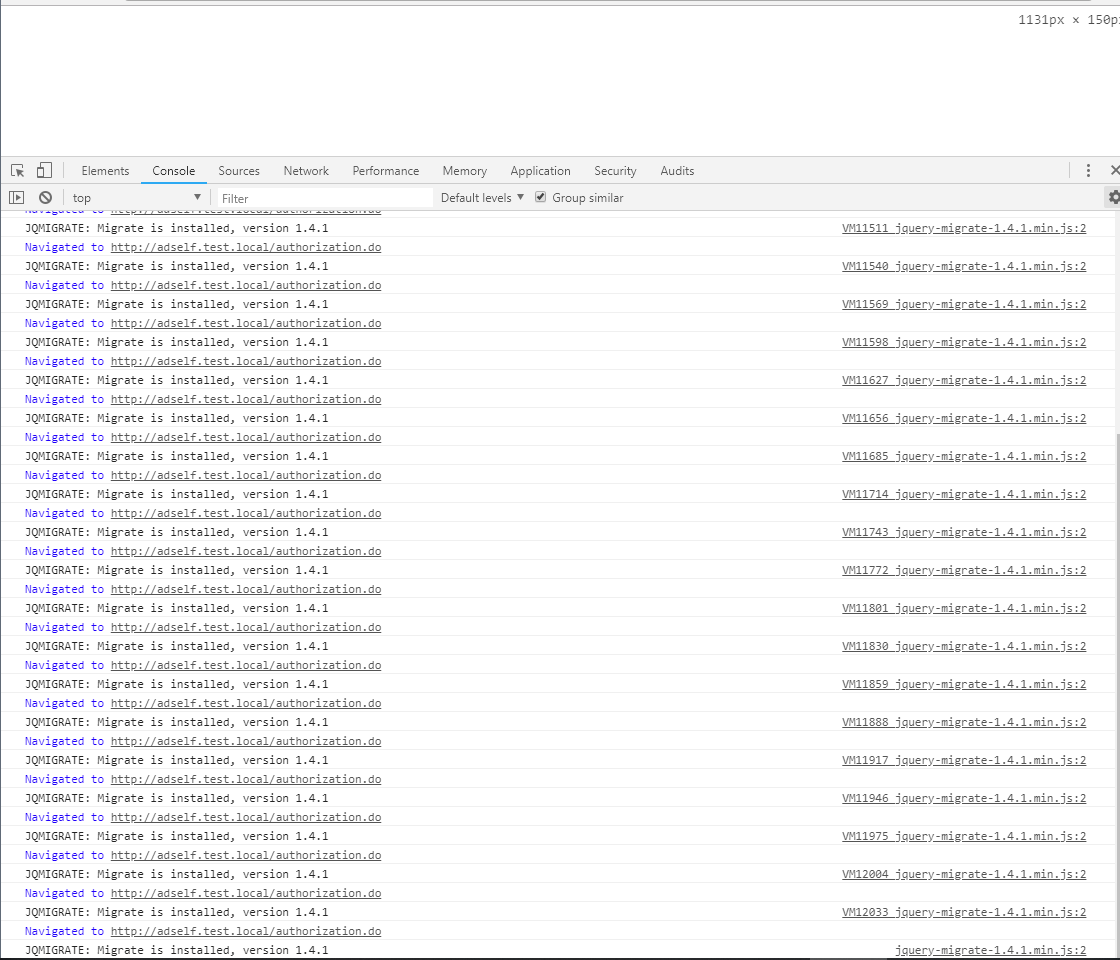This screenshot has width=1120, height=960.
Task: Close the DevTools panel
Action: [x=1114, y=171]
